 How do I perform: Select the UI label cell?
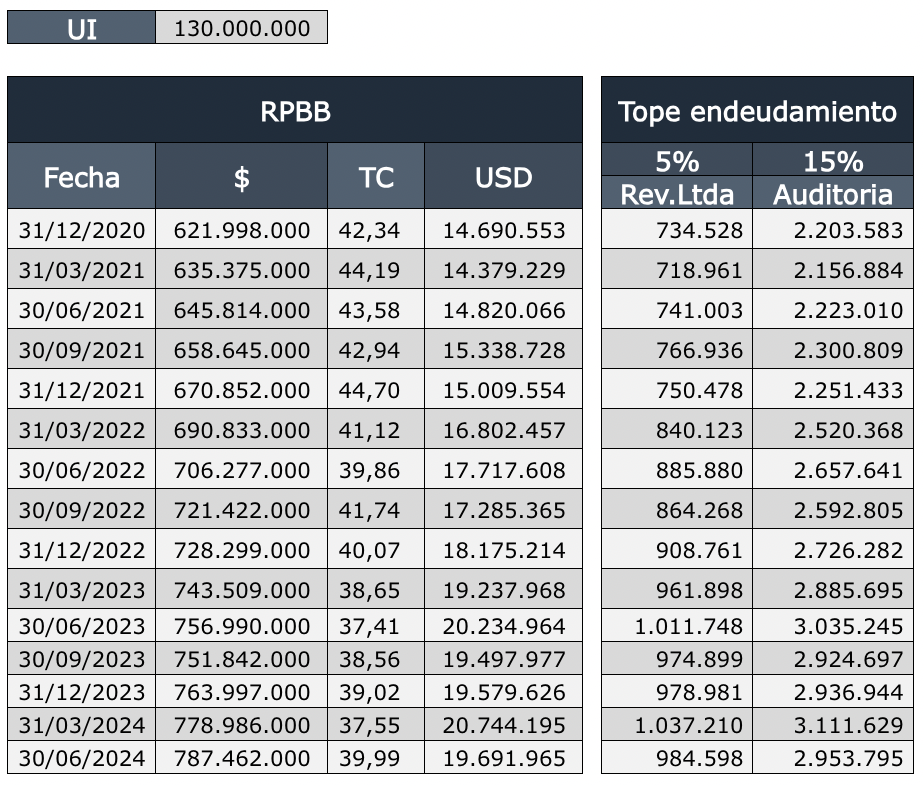click(x=82, y=28)
